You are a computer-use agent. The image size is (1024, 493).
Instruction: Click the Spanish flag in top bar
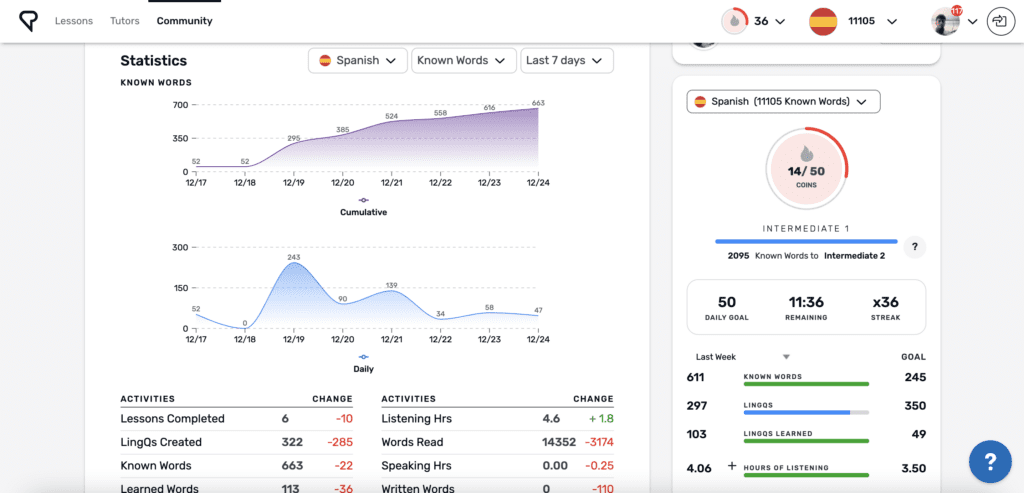point(823,21)
